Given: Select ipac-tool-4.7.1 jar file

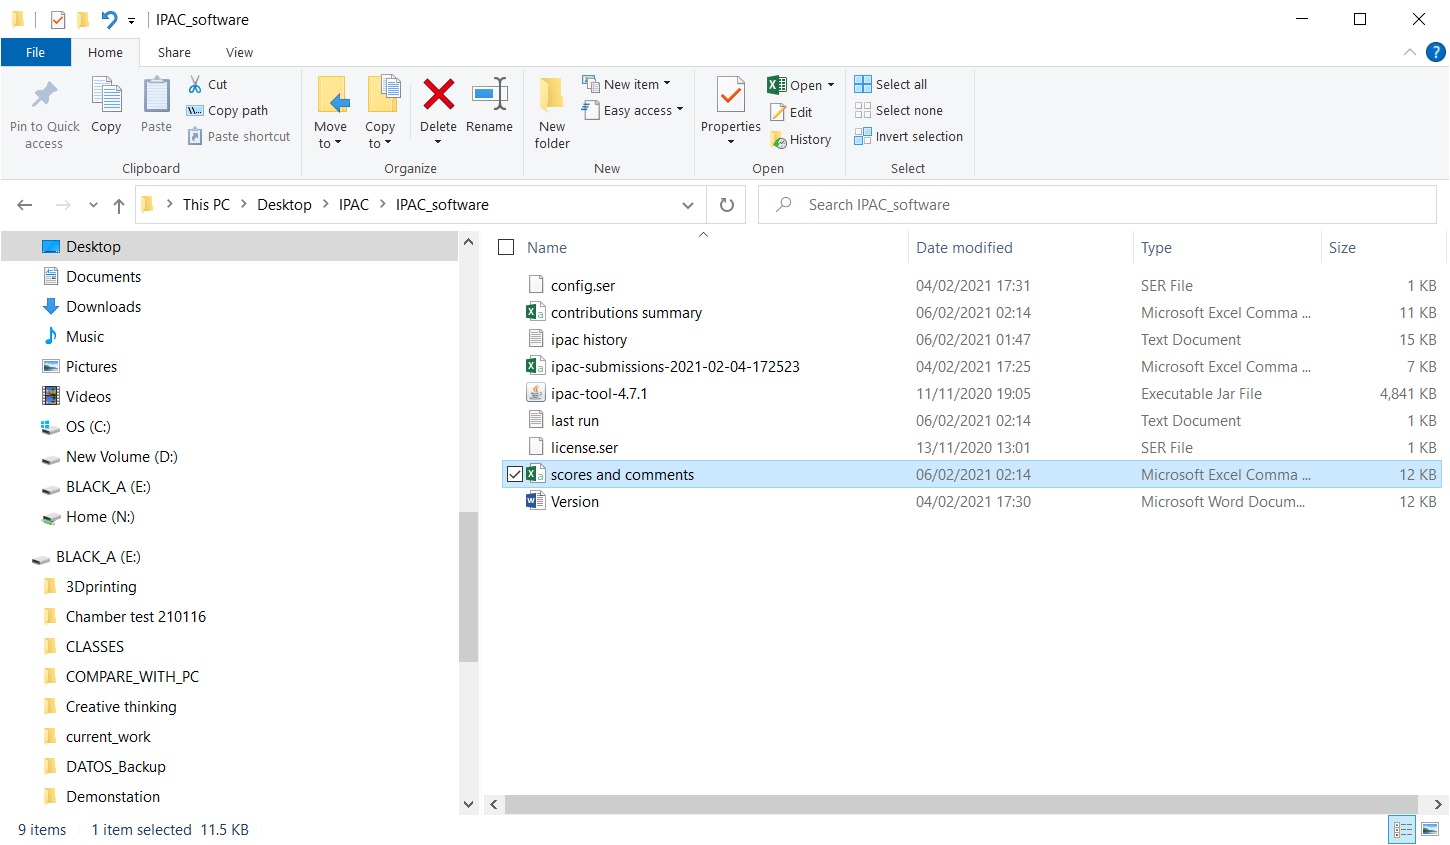Looking at the screenshot, I should 599,393.
